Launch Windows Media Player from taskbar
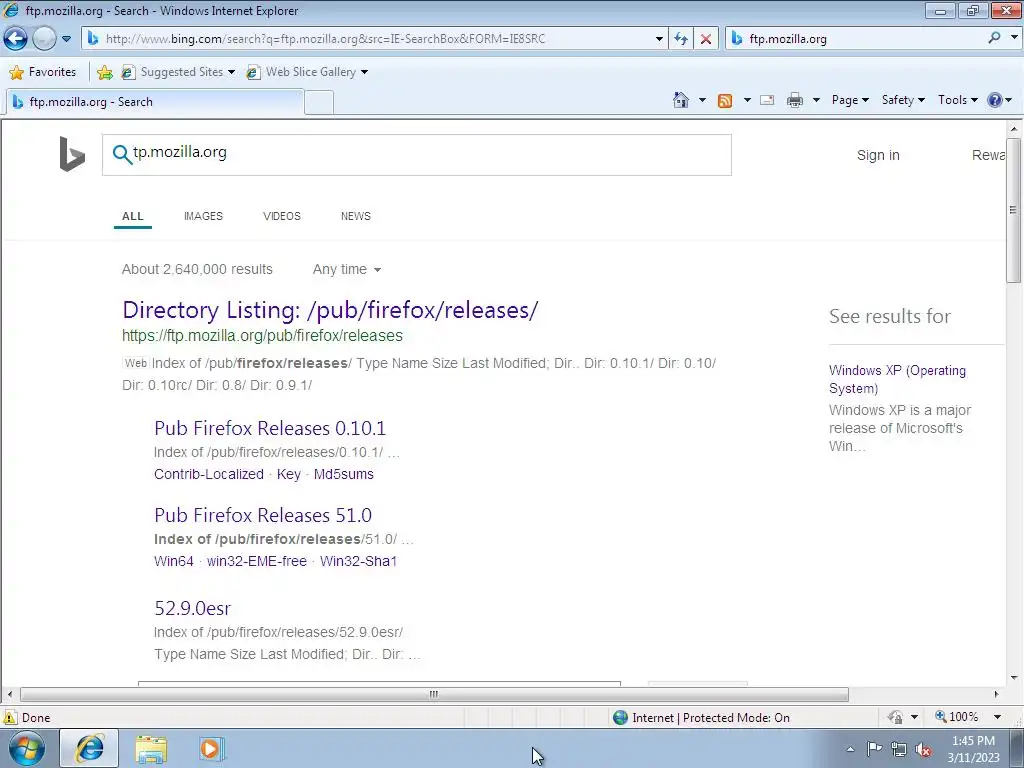The image size is (1024, 768). point(211,748)
